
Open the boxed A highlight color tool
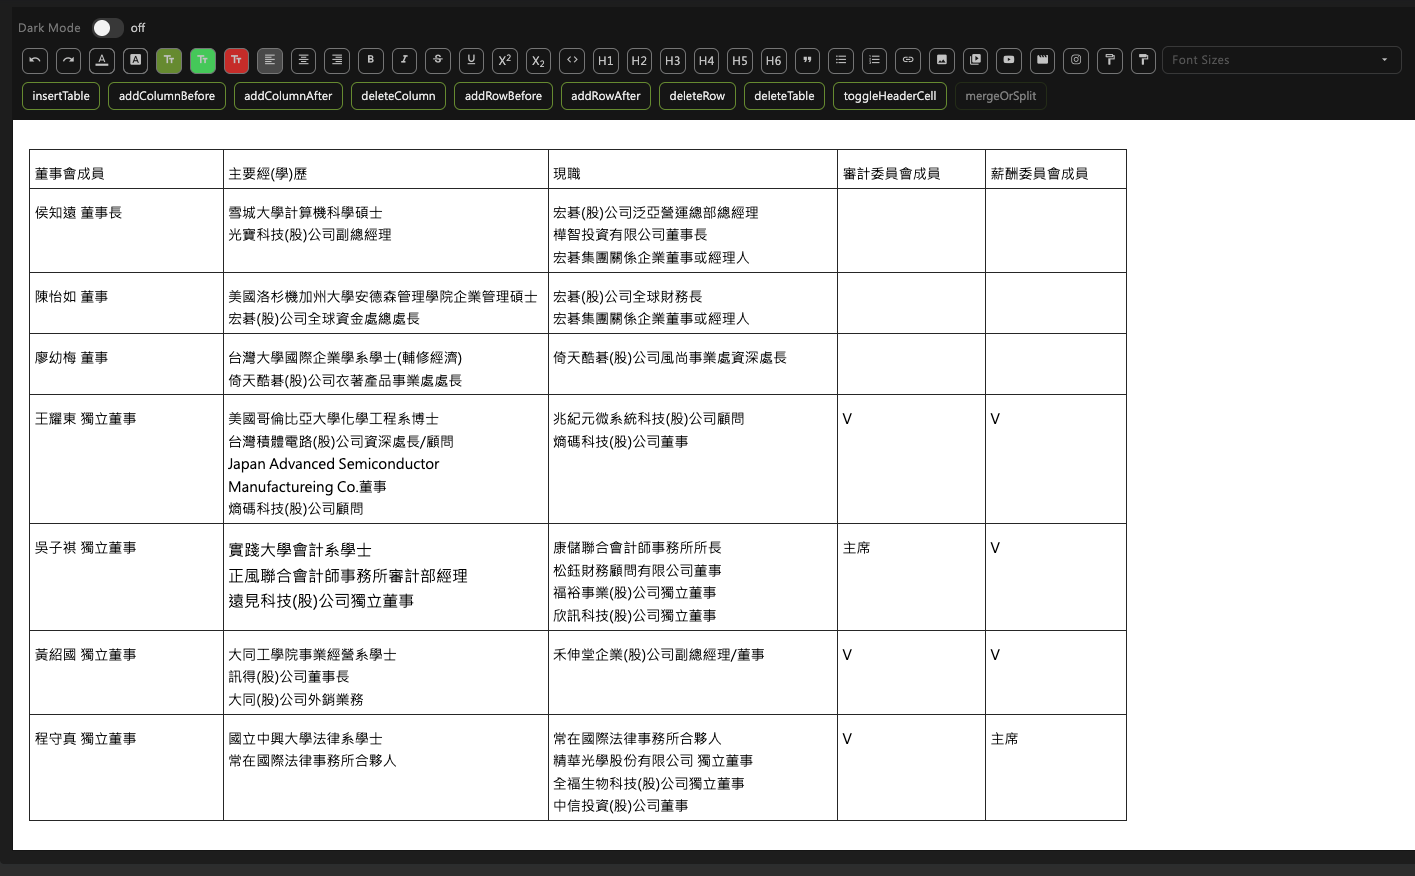coord(136,60)
